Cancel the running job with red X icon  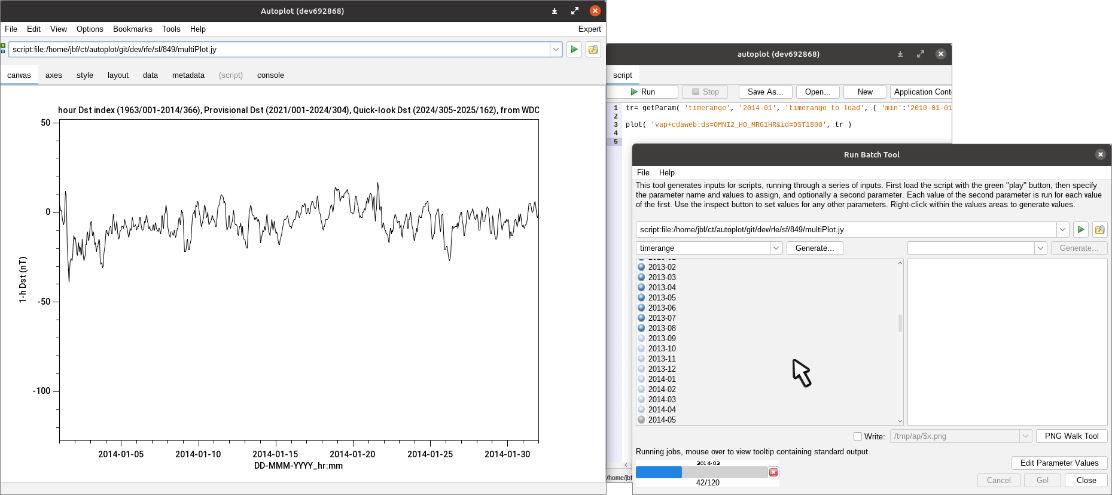[x=773, y=472]
